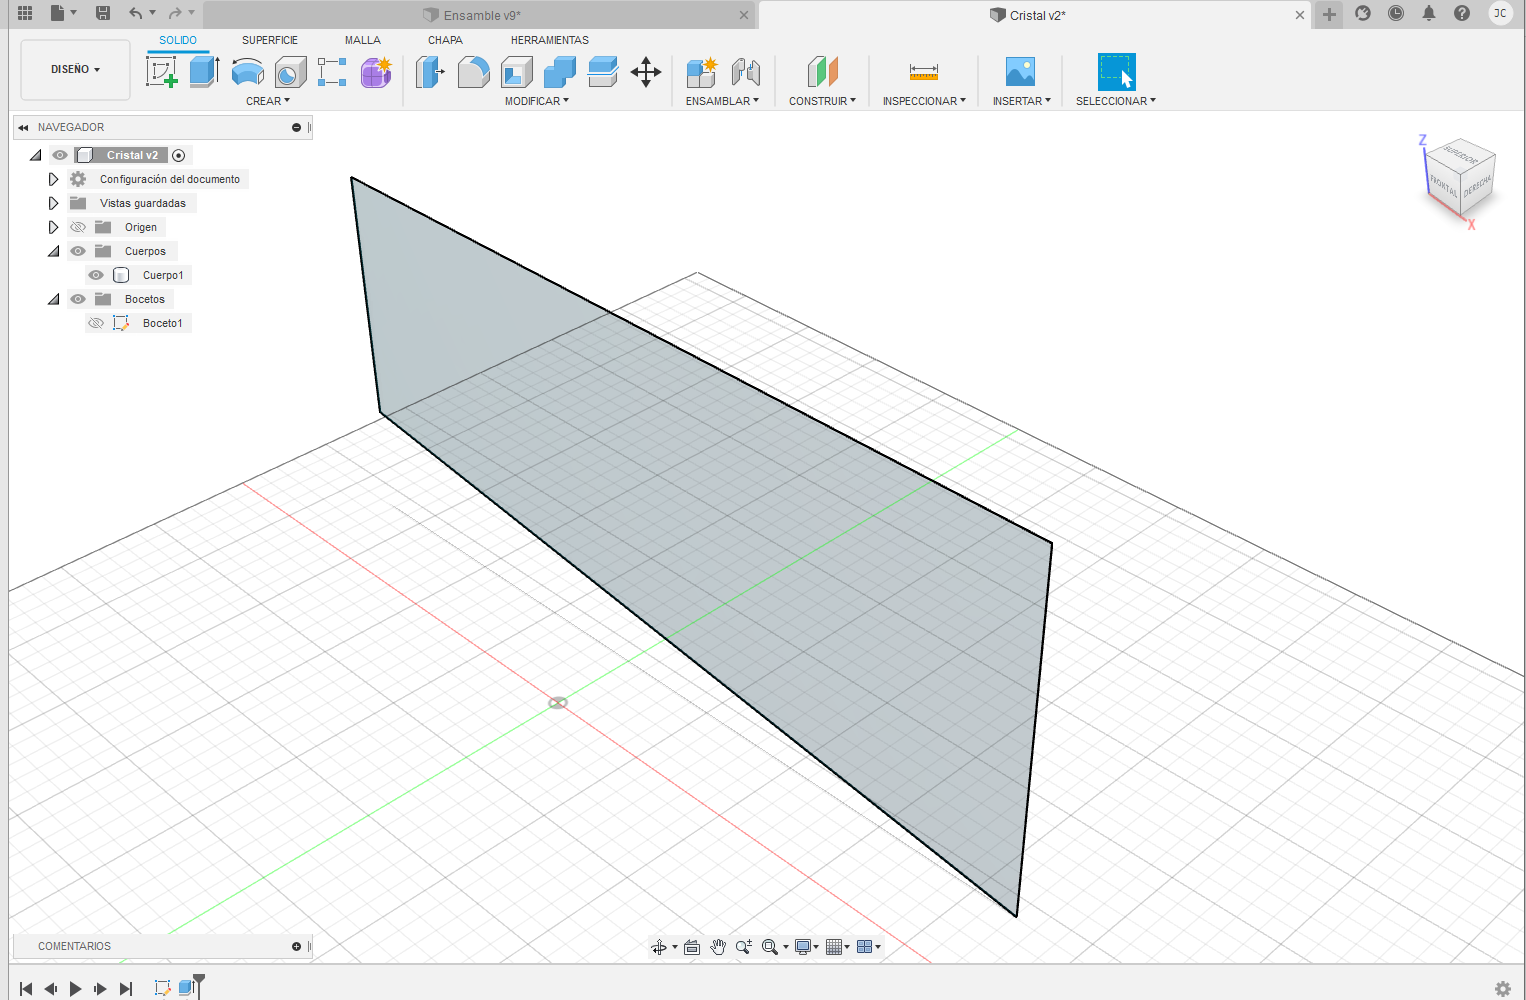The height and width of the screenshot is (1000, 1526).
Task: Open the CREAR dropdown menu
Action: pos(268,101)
